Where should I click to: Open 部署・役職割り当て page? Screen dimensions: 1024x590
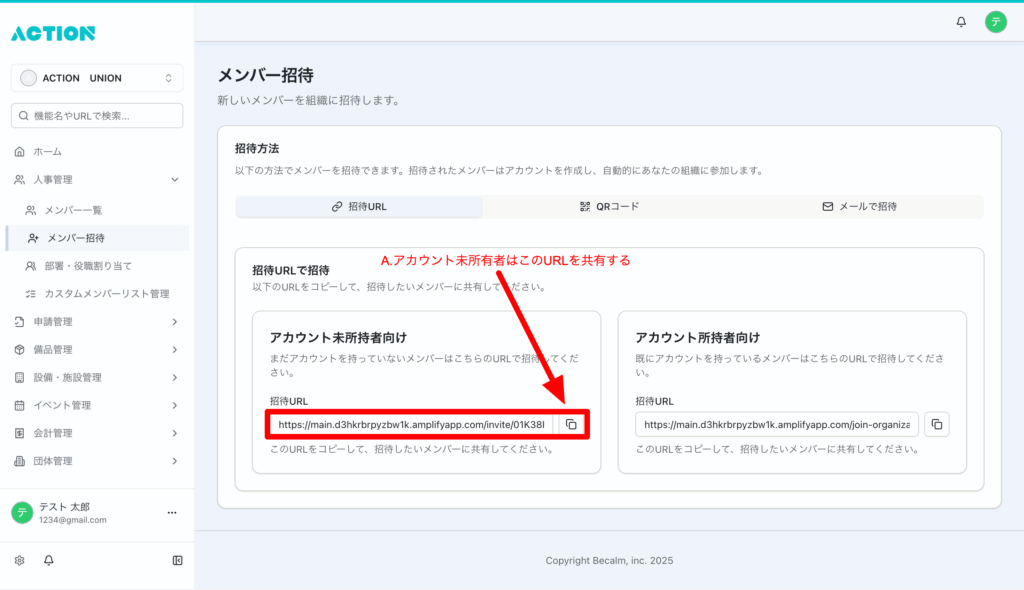tap(88, 266)
